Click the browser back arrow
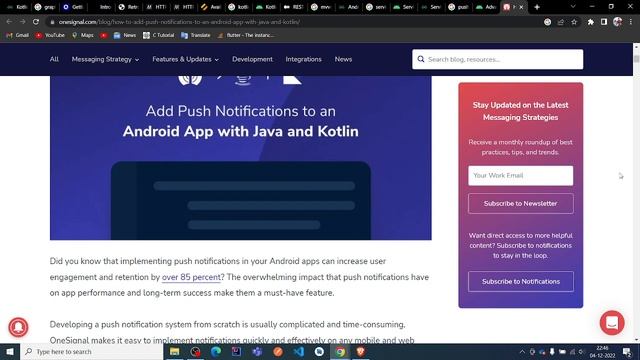Screen dimensions: 640x360 pyautogui.click(x=9, y=22)
